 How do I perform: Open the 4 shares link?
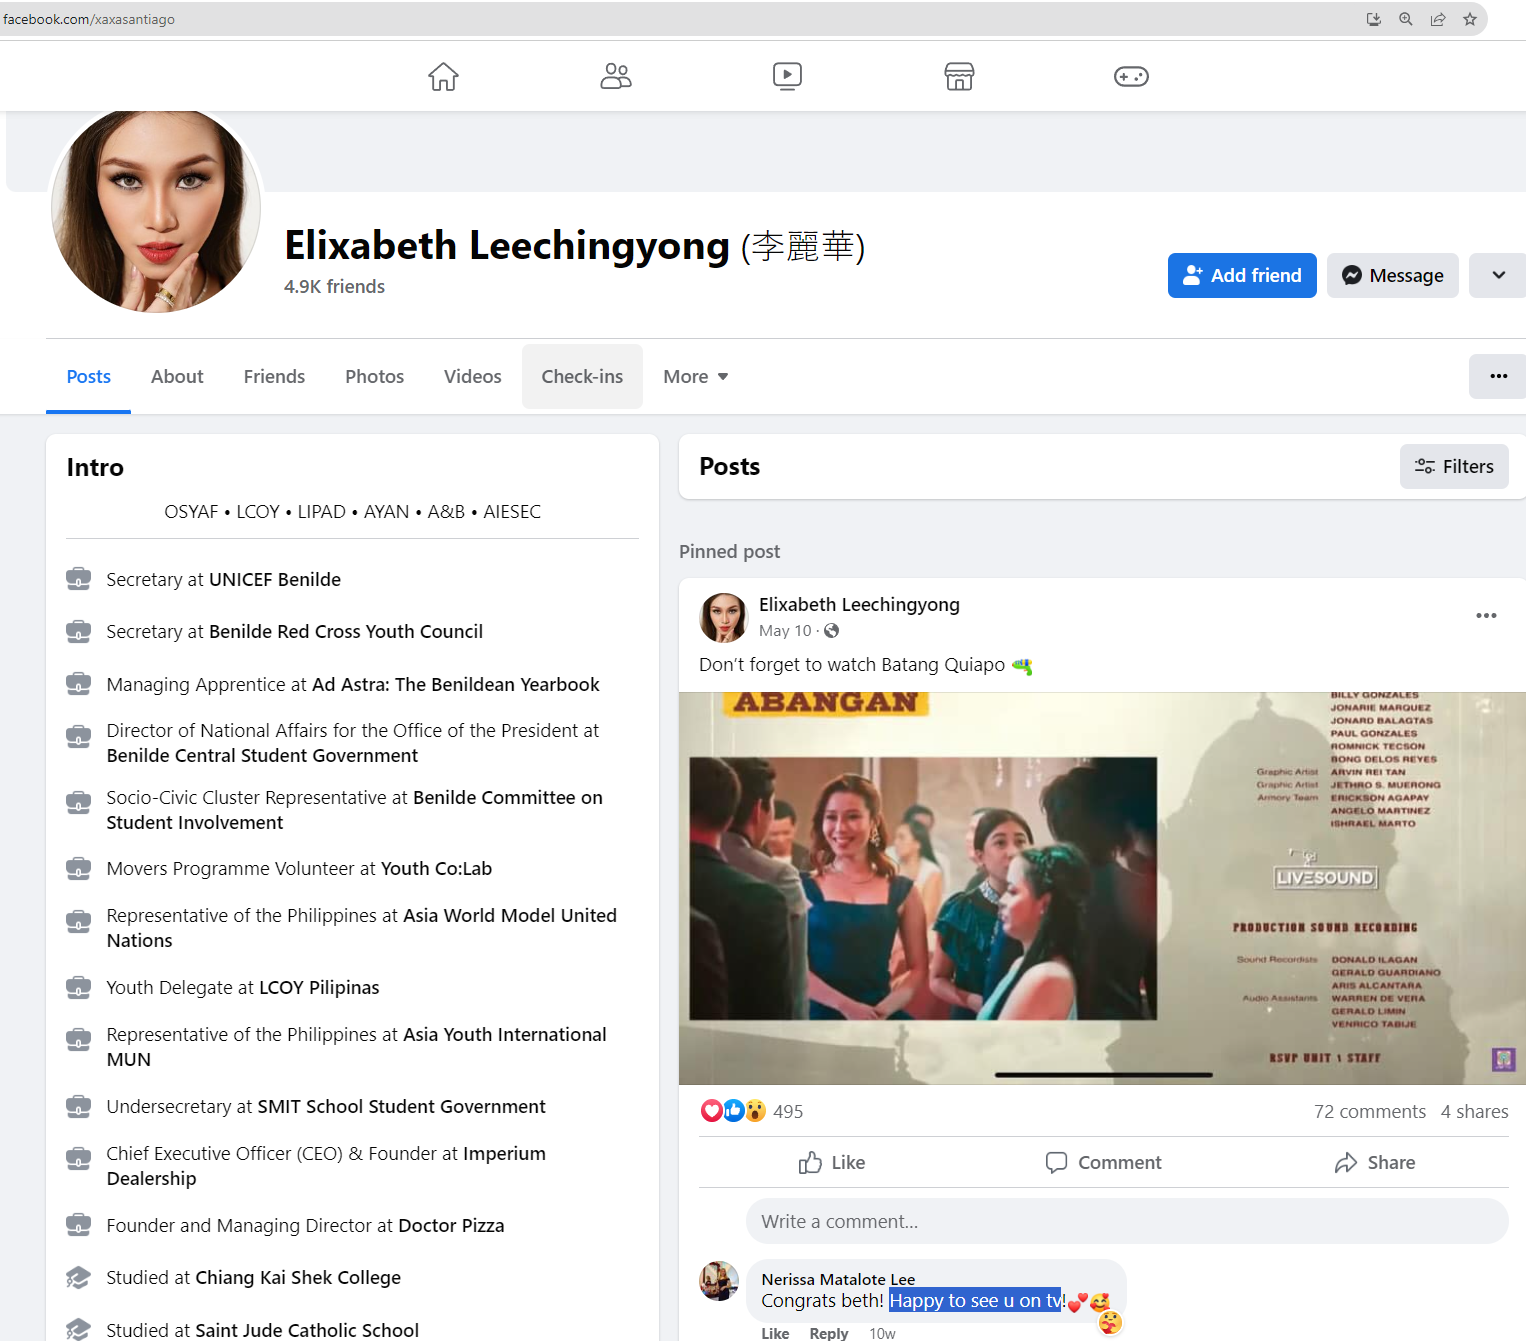point(1474,1111)
